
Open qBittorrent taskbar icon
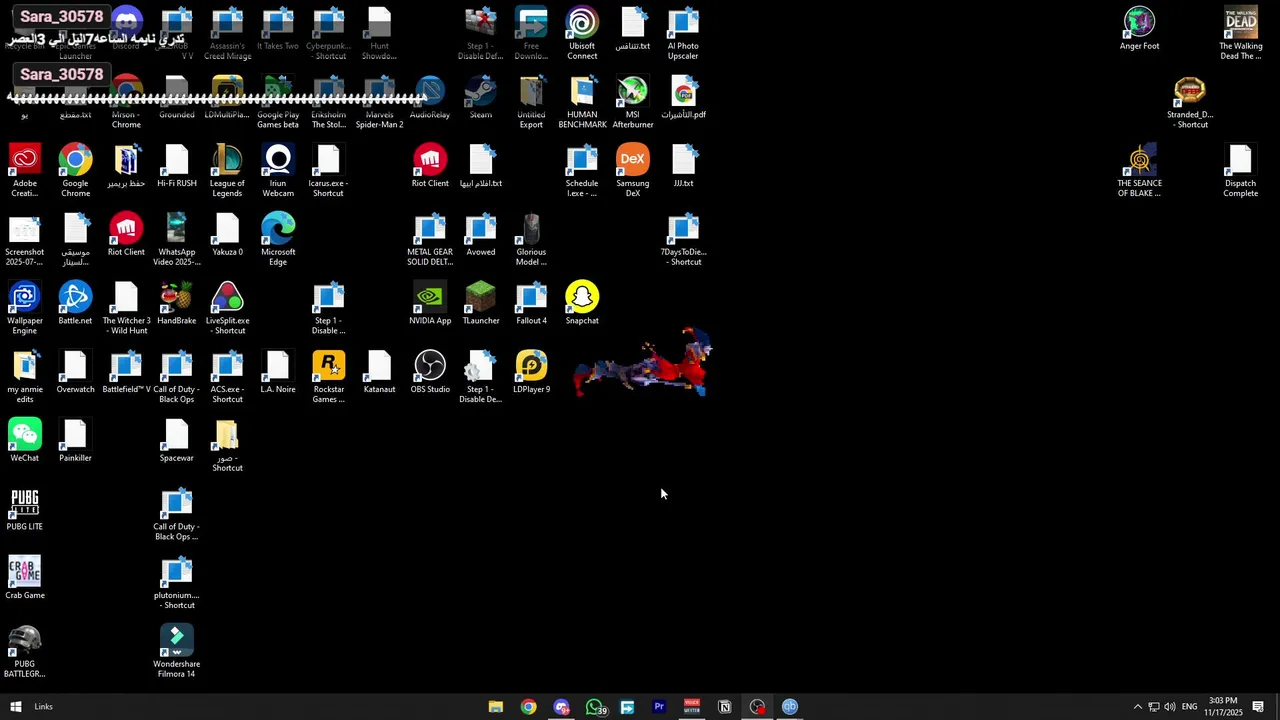click(x=790, y=707)
